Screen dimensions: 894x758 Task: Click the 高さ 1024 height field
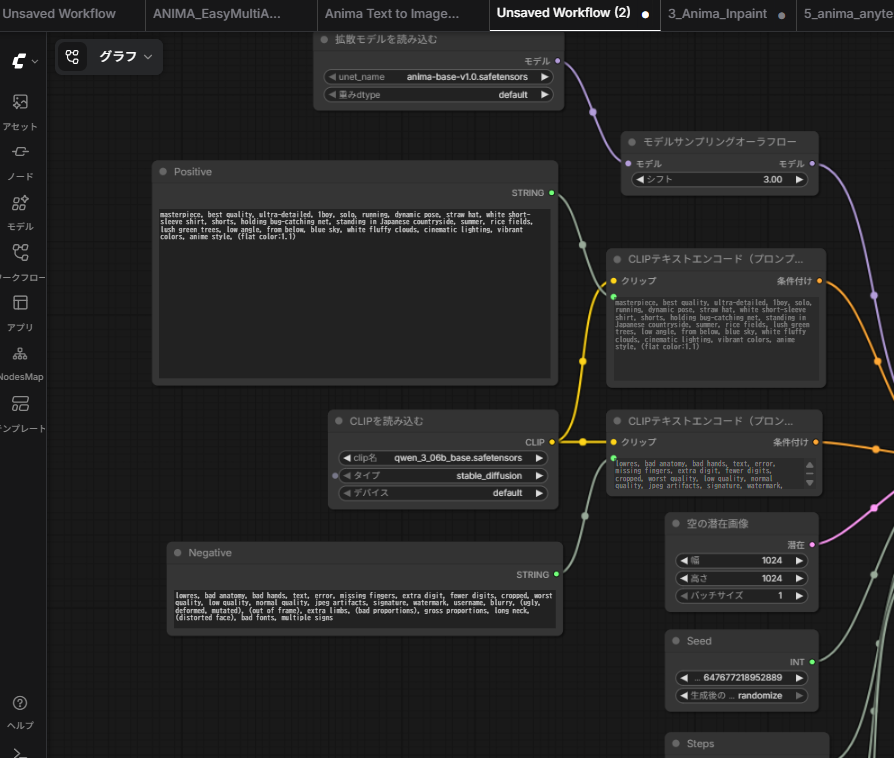click(x=741, y=578)
